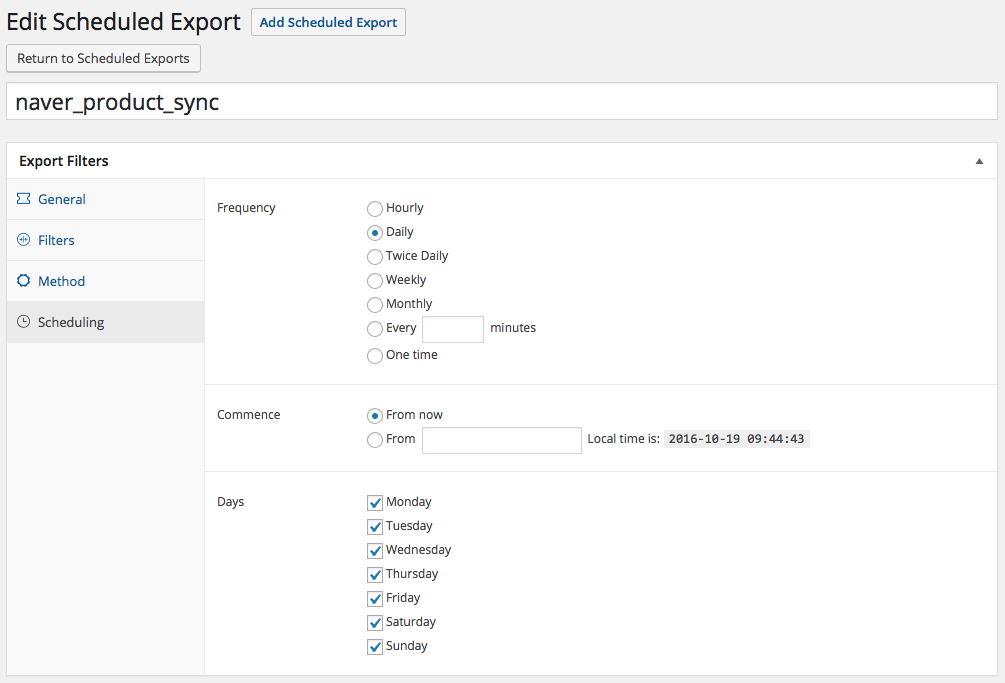Click the Scheduling tab clock icon

click(x=24, y=322)
